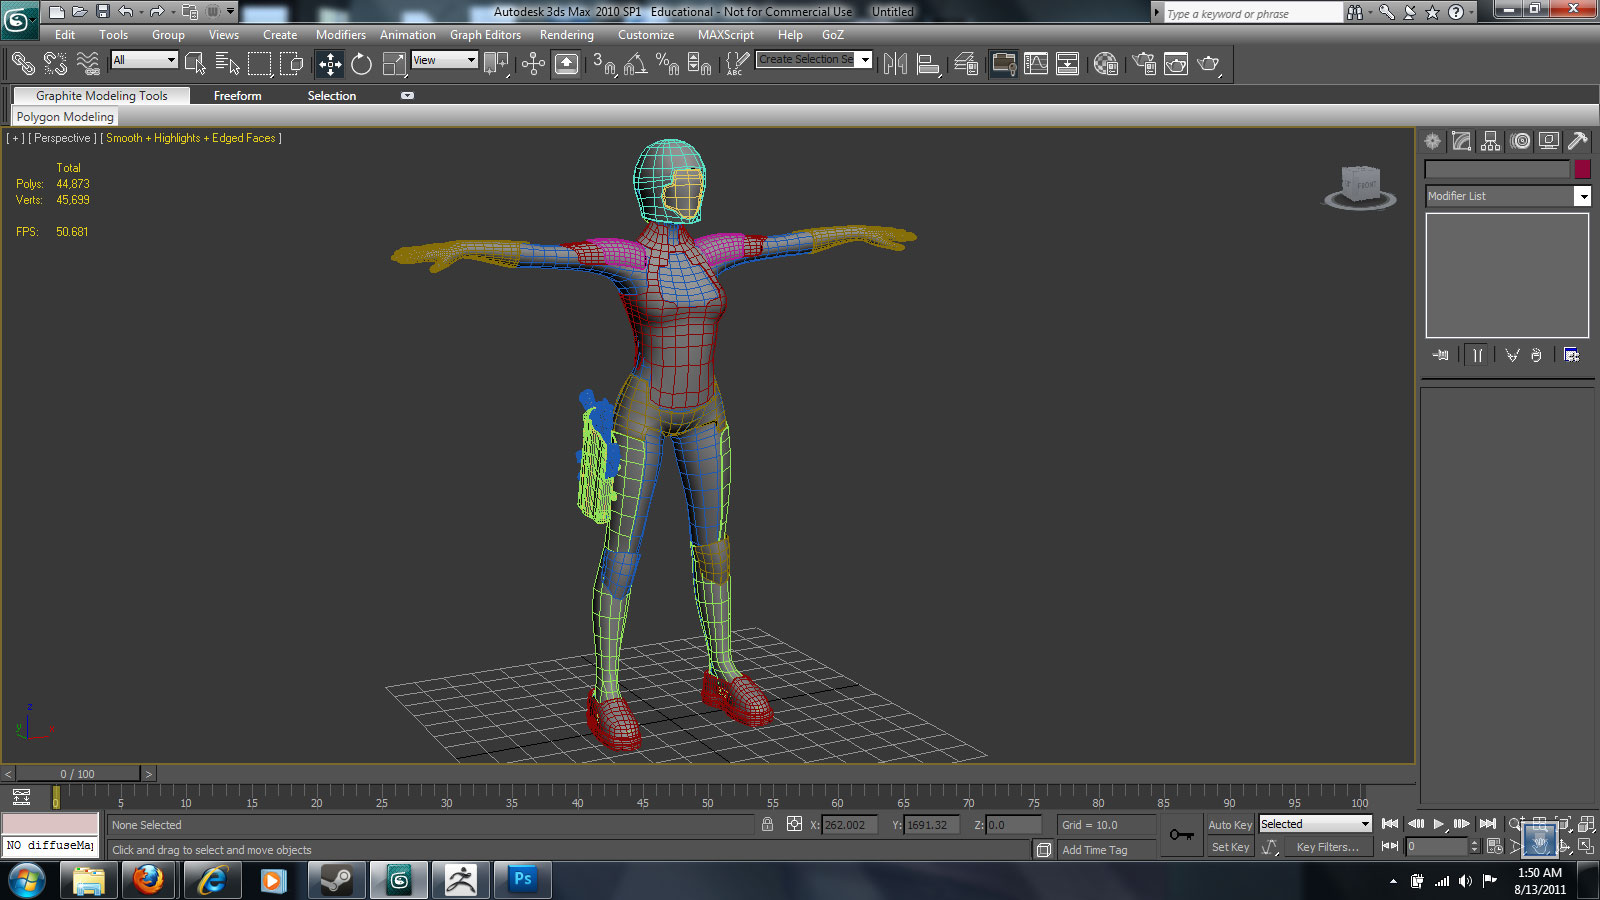1600x900 pixels.
Task: Open Rendered Frame Window icon
Action: click(x=1176, y=64)
